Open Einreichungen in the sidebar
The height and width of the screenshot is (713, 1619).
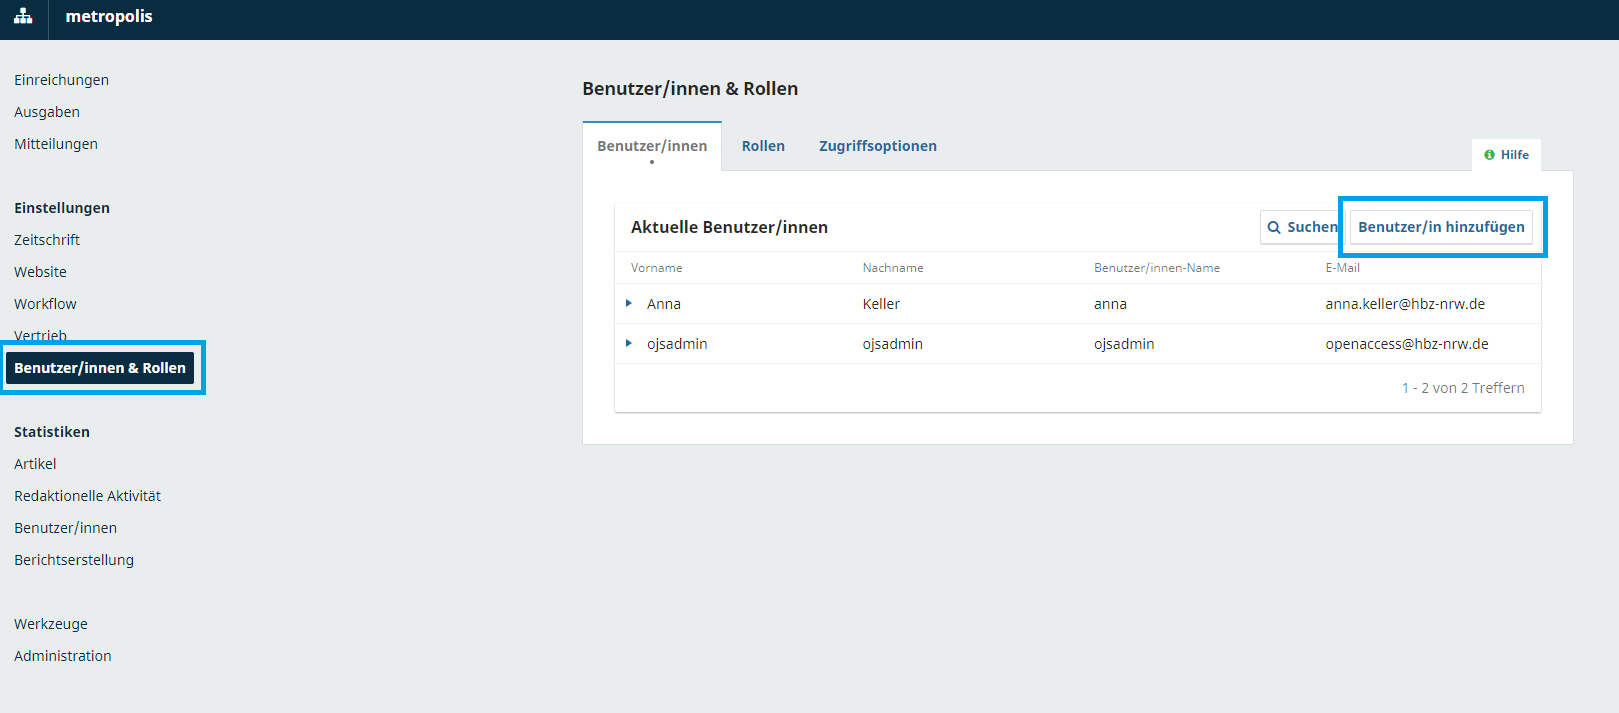coord(61,80)
